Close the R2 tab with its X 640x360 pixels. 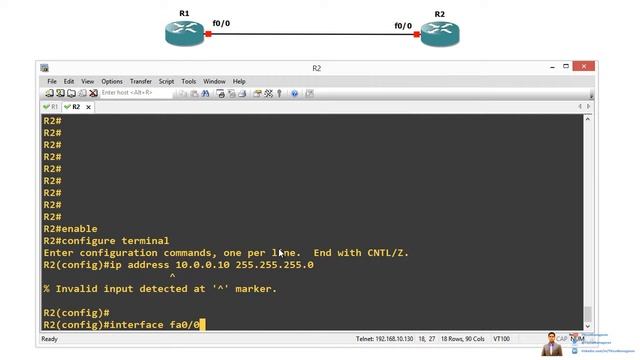pos(88,107)
